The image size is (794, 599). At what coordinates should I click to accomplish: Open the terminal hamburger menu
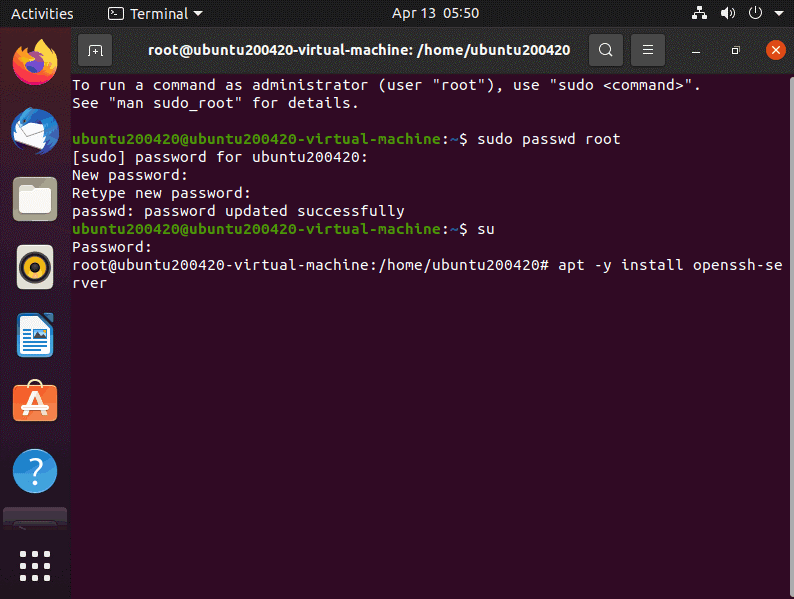648,50
